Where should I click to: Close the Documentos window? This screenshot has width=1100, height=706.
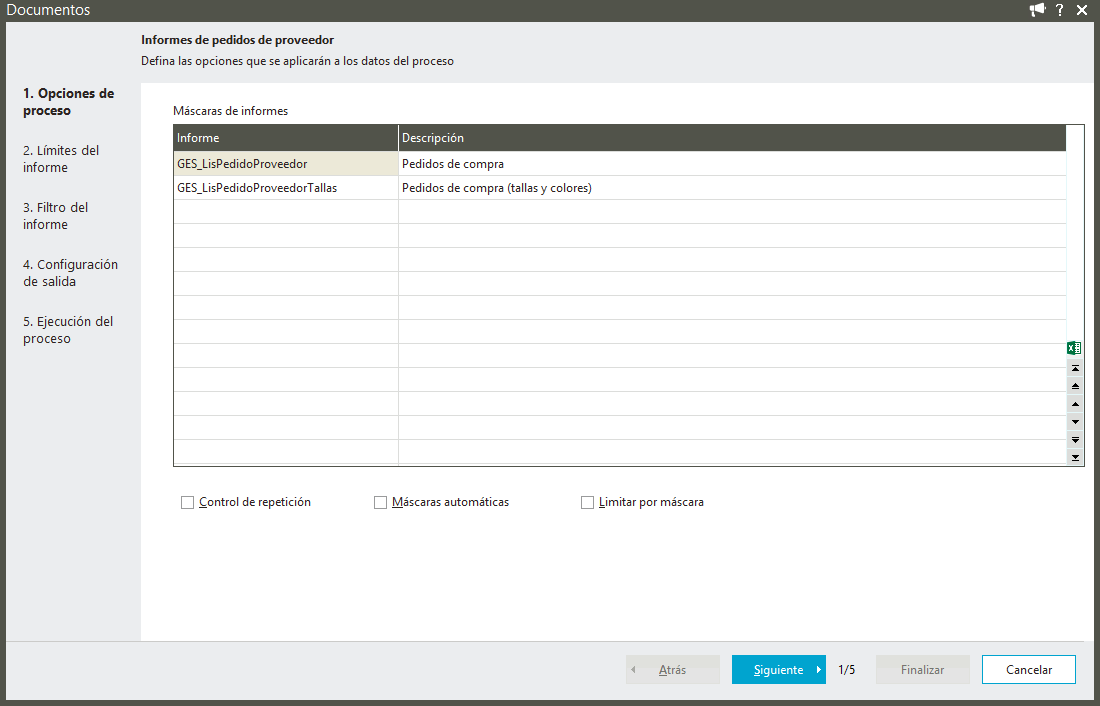click(1082, 10)
